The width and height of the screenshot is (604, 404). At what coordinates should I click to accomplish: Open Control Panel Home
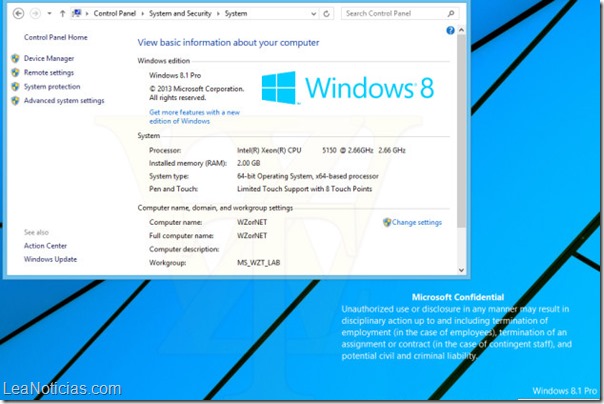point(55,37)
